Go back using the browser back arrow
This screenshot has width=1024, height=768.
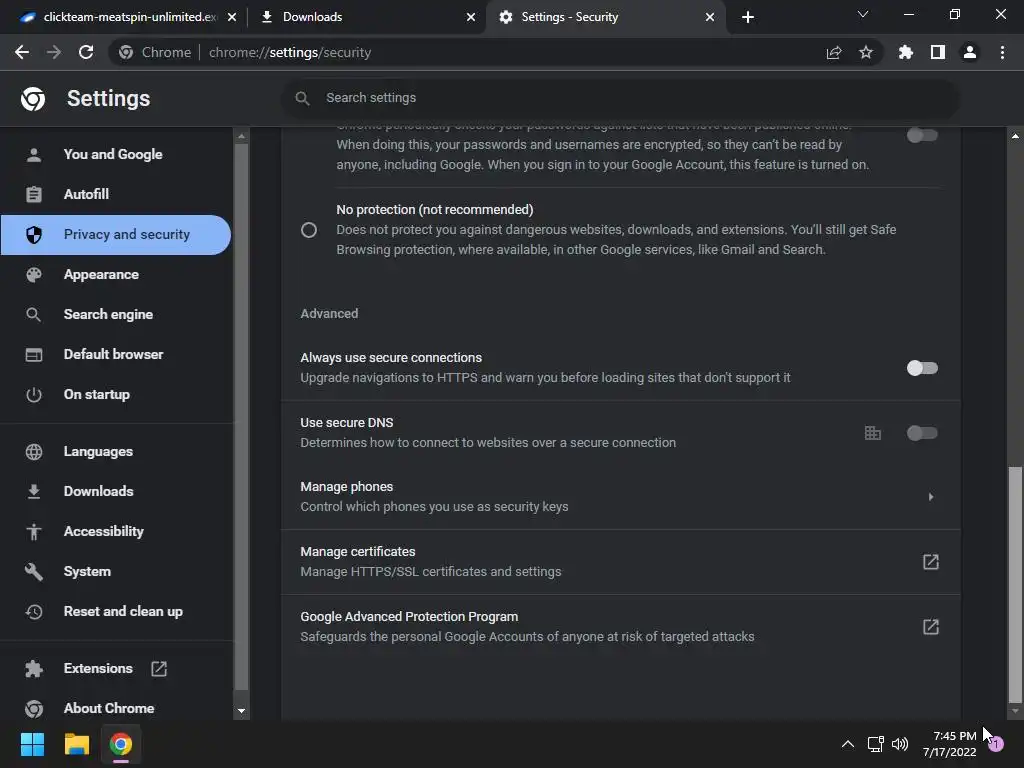tap(22, 52)
